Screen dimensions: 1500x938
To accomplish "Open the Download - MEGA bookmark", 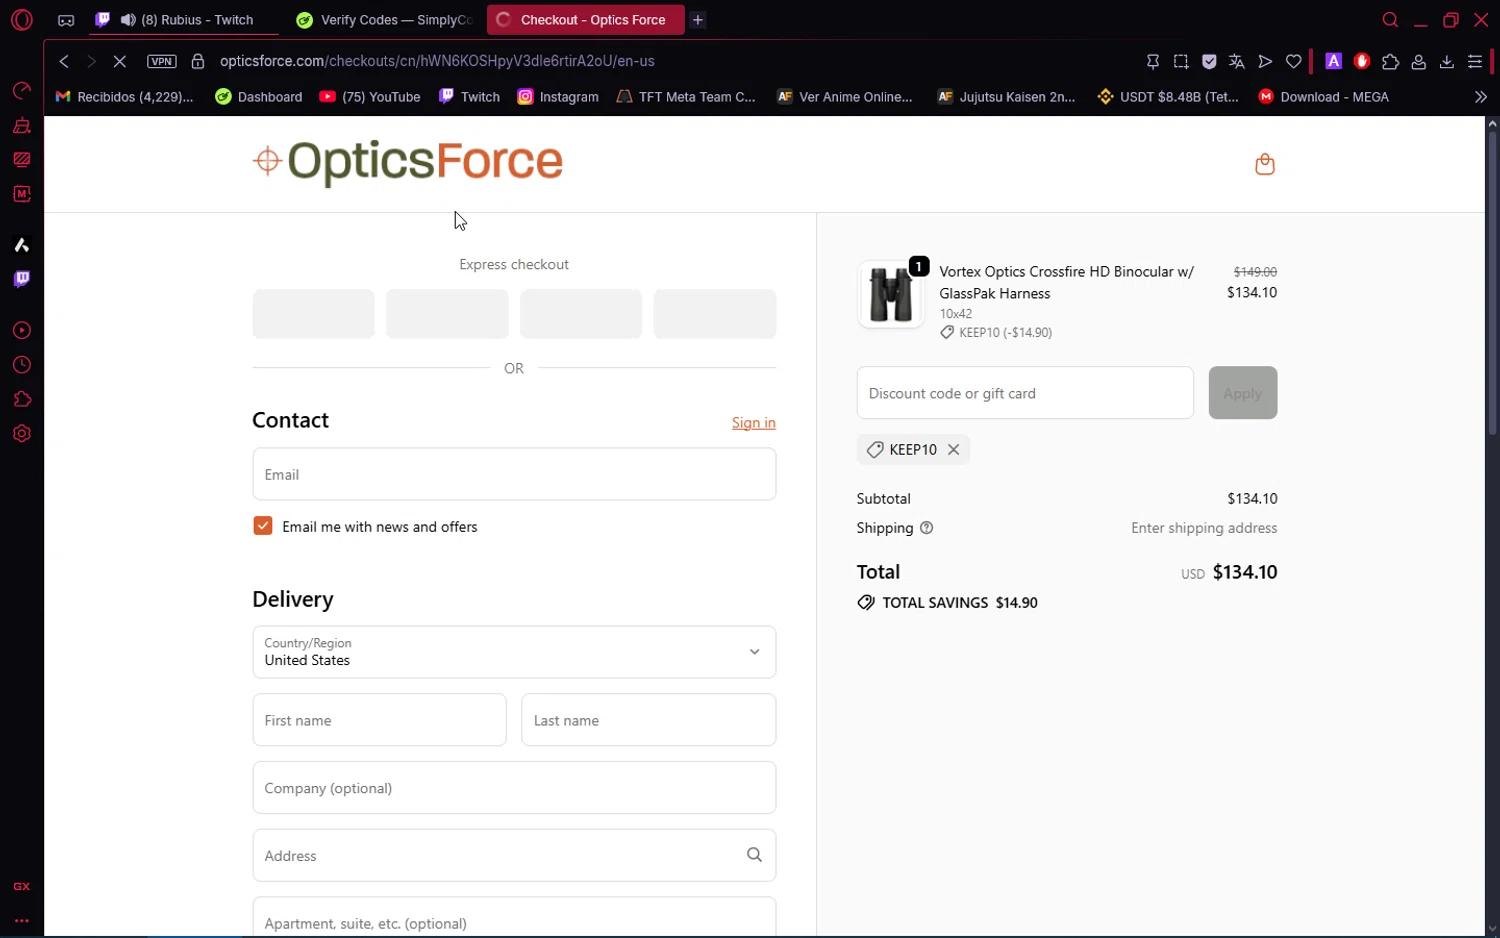I will click(1324, 97).
